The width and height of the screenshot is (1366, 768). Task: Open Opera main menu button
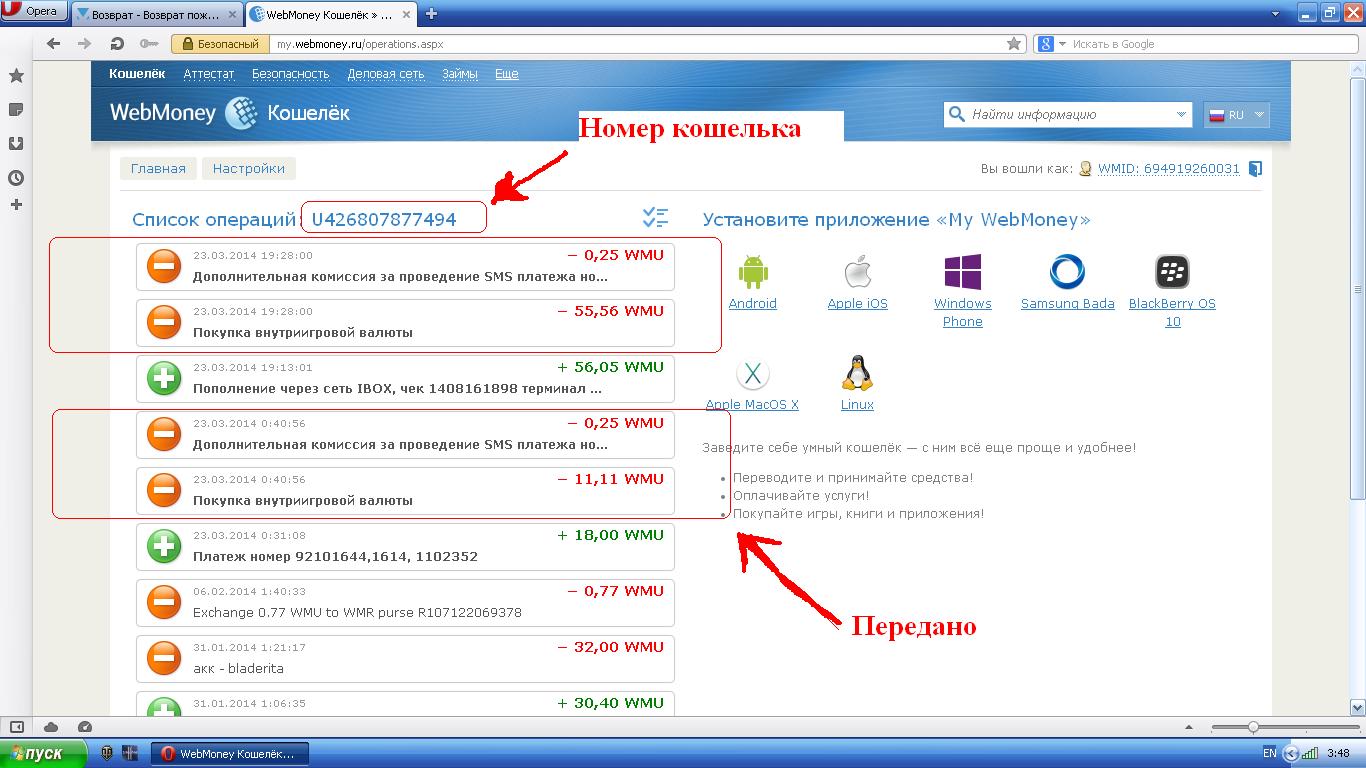pos(35,12)
